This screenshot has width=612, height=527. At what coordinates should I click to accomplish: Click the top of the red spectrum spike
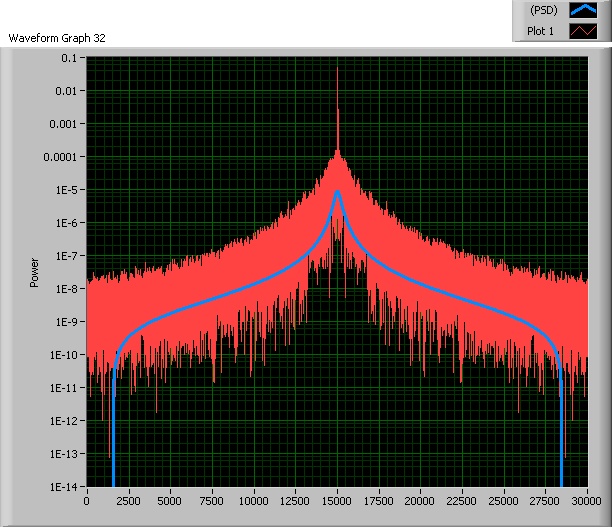point(337,68)
